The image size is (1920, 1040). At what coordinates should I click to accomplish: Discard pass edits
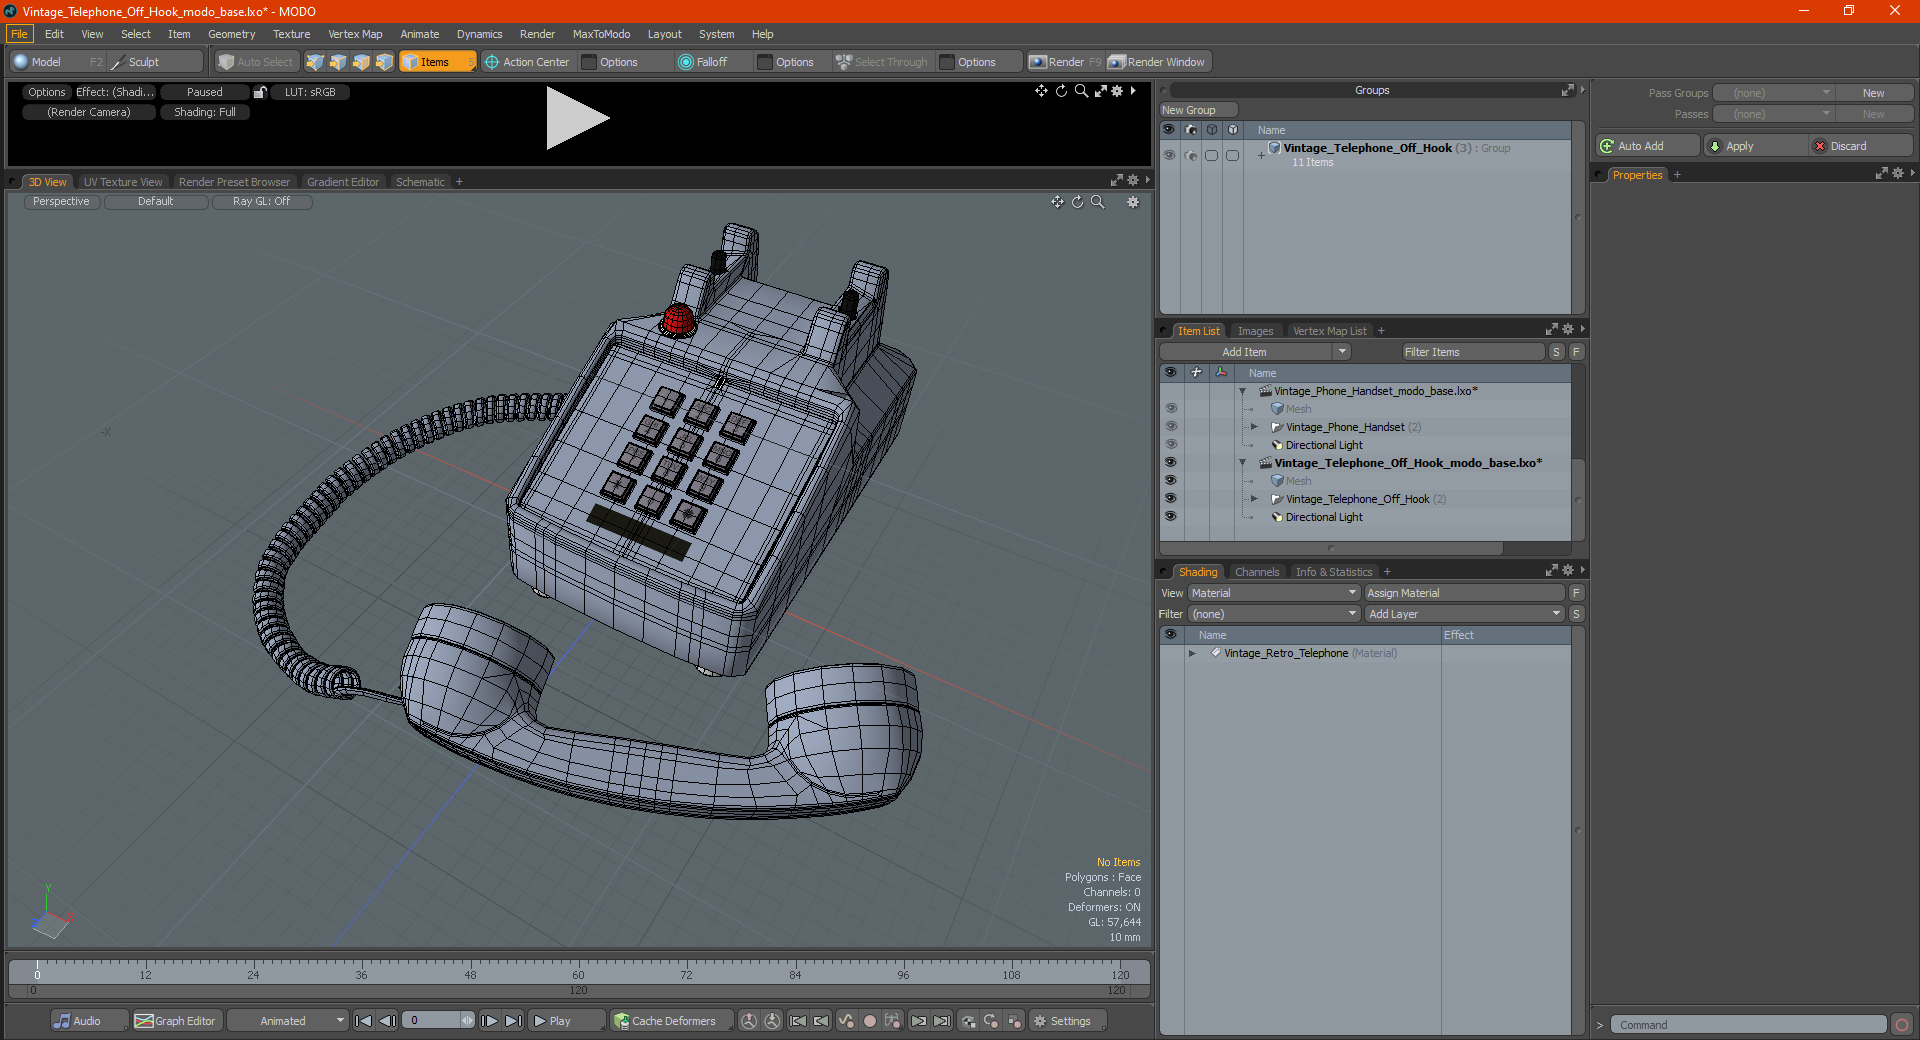point(1861,146)
